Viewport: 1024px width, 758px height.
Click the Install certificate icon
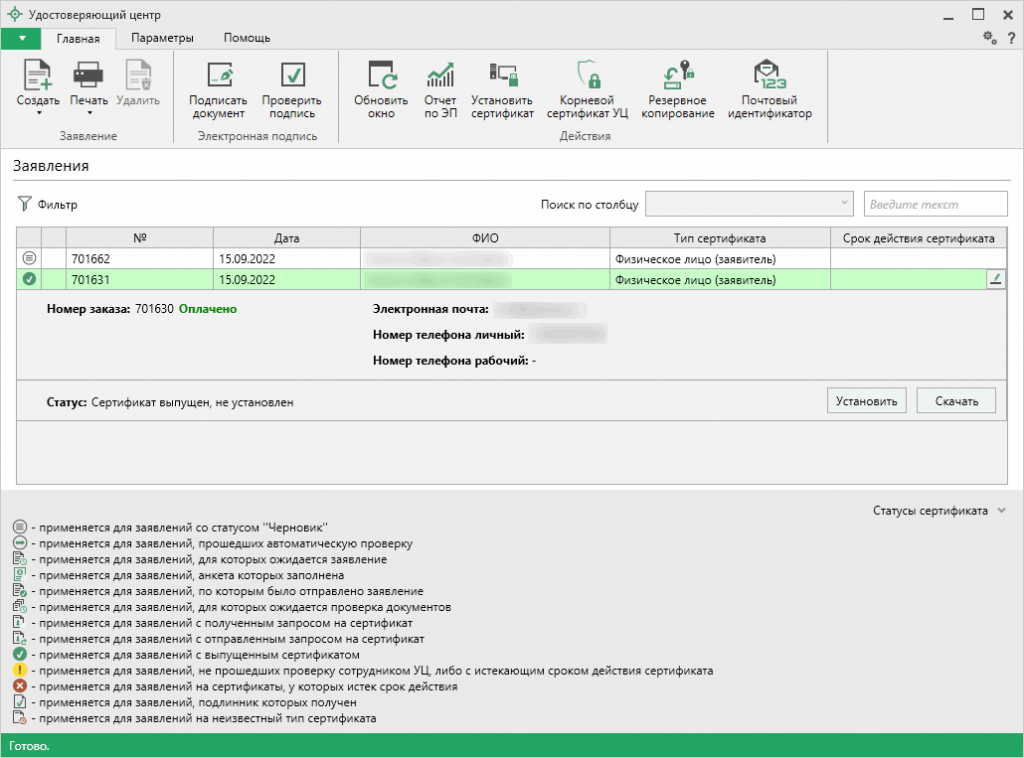tap(502, 76)
